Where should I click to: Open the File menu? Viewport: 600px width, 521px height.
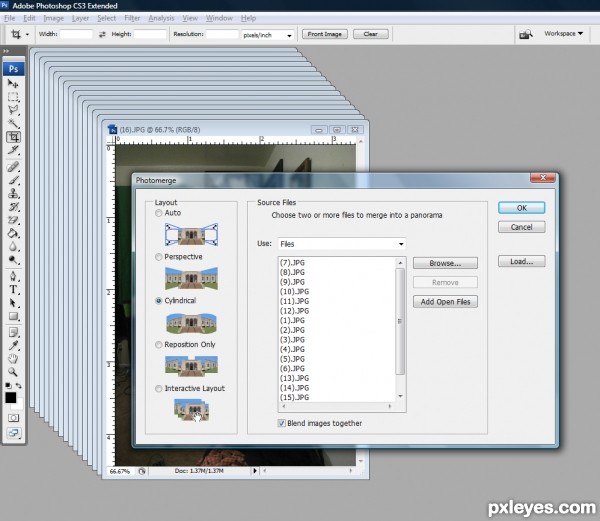point(10,18)
